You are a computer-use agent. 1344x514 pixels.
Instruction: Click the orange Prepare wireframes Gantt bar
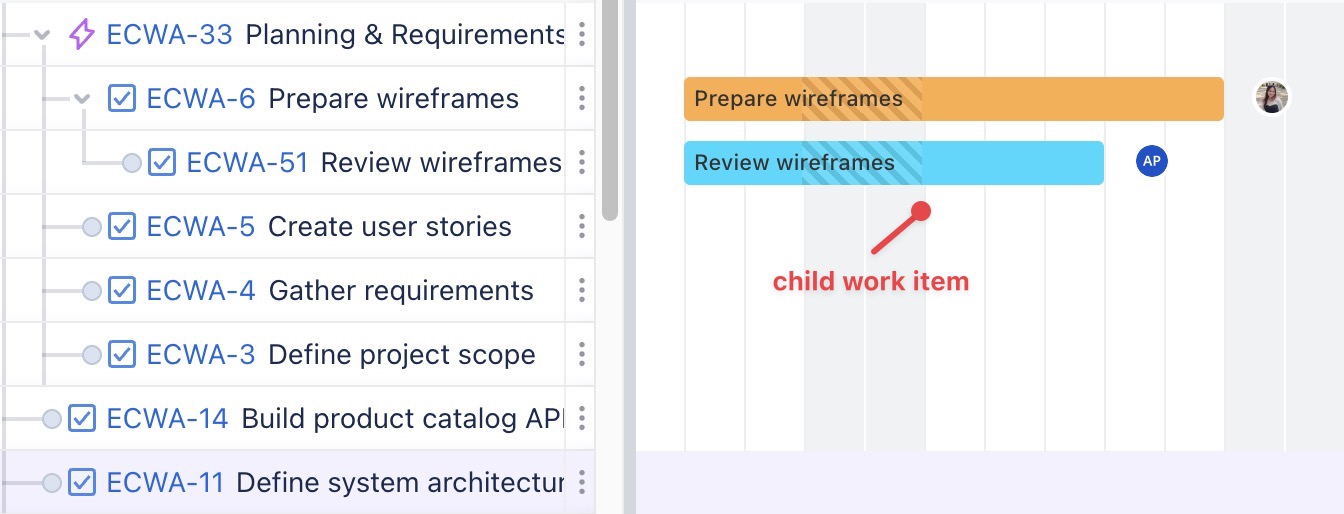pyautogui.click(x=1050, y=99)
